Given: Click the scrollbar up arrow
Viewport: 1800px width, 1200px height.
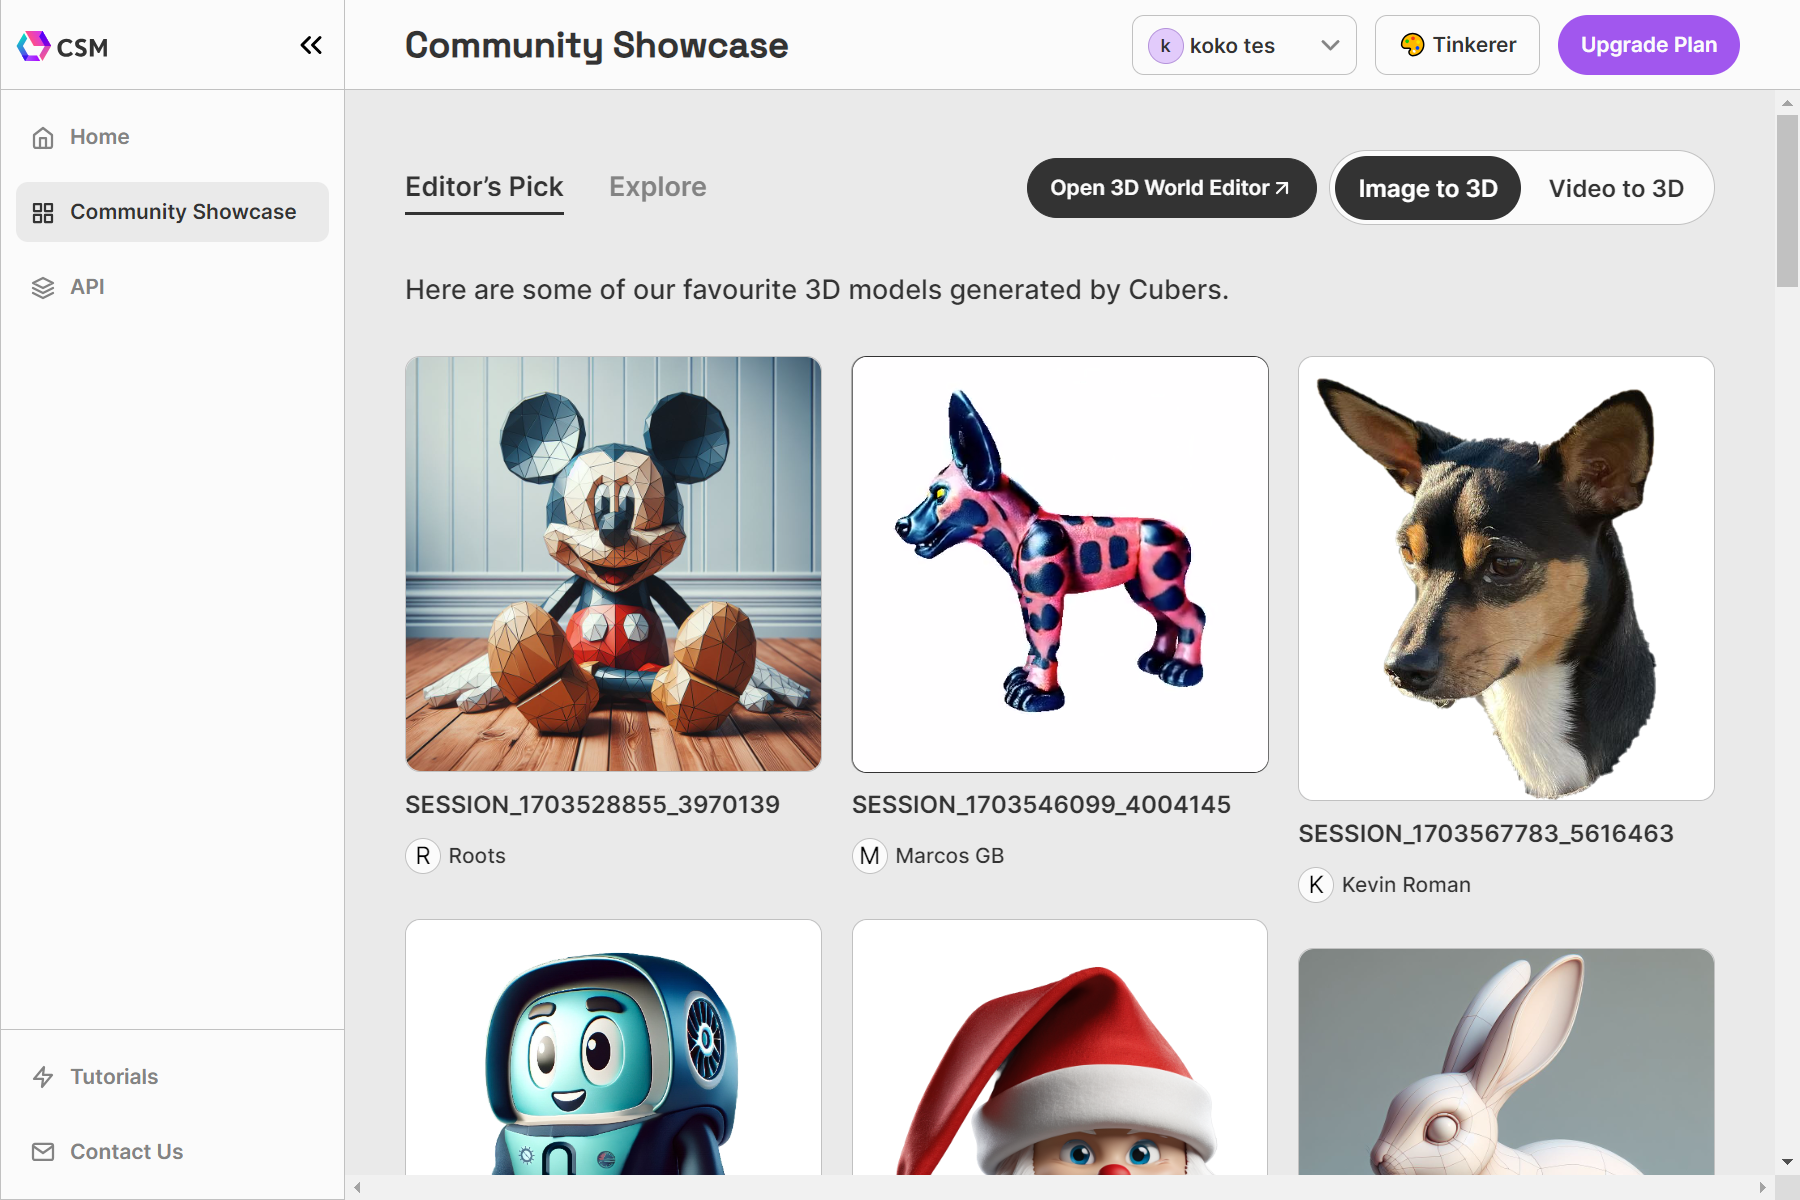Looking at the screenshot, I should tap(1787, 102).
